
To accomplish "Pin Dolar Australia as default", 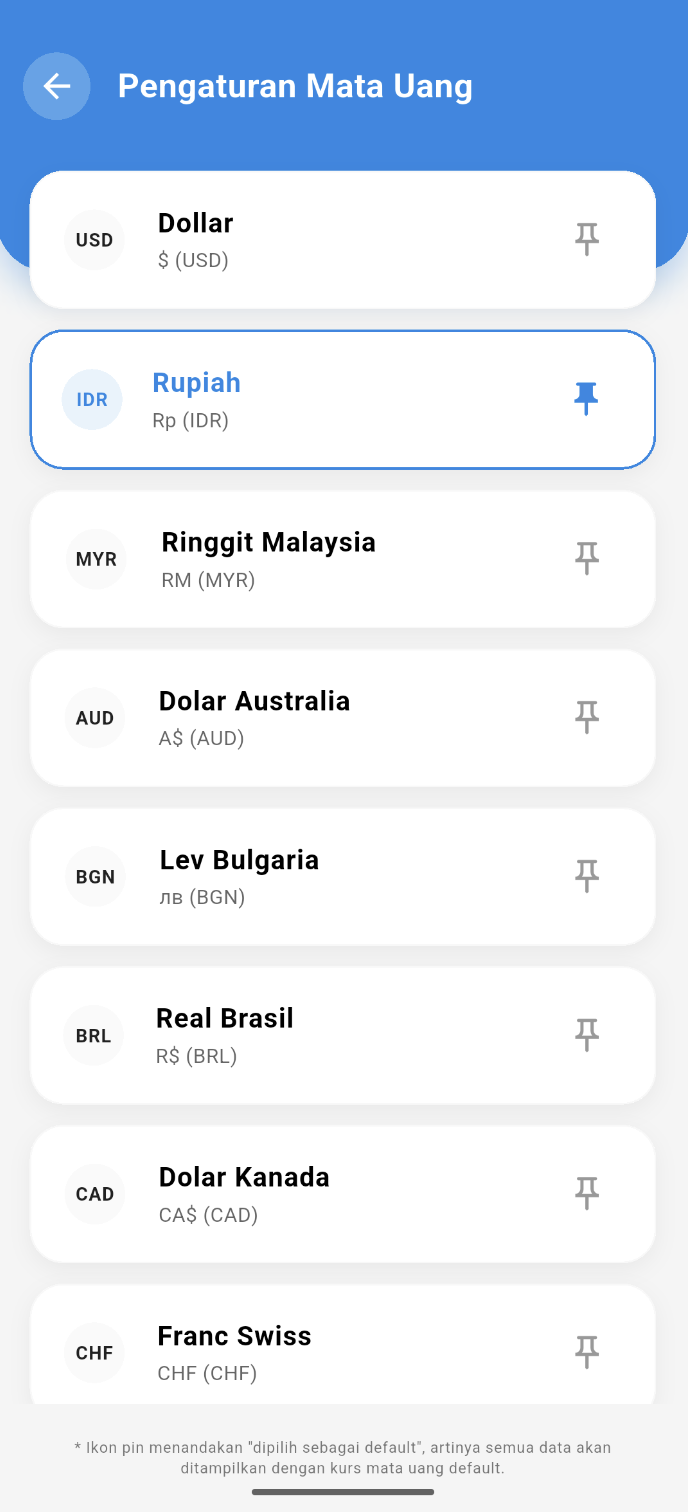I will [587, 717].
